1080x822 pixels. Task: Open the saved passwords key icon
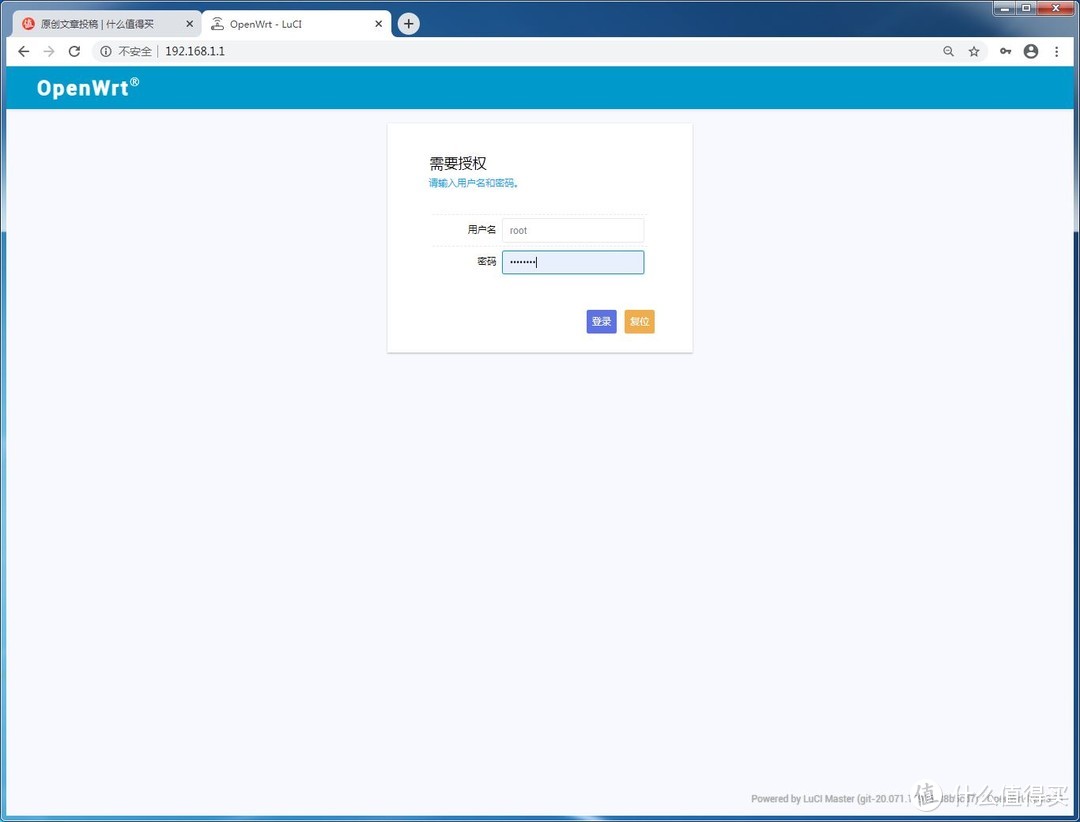click(1006, 52)
